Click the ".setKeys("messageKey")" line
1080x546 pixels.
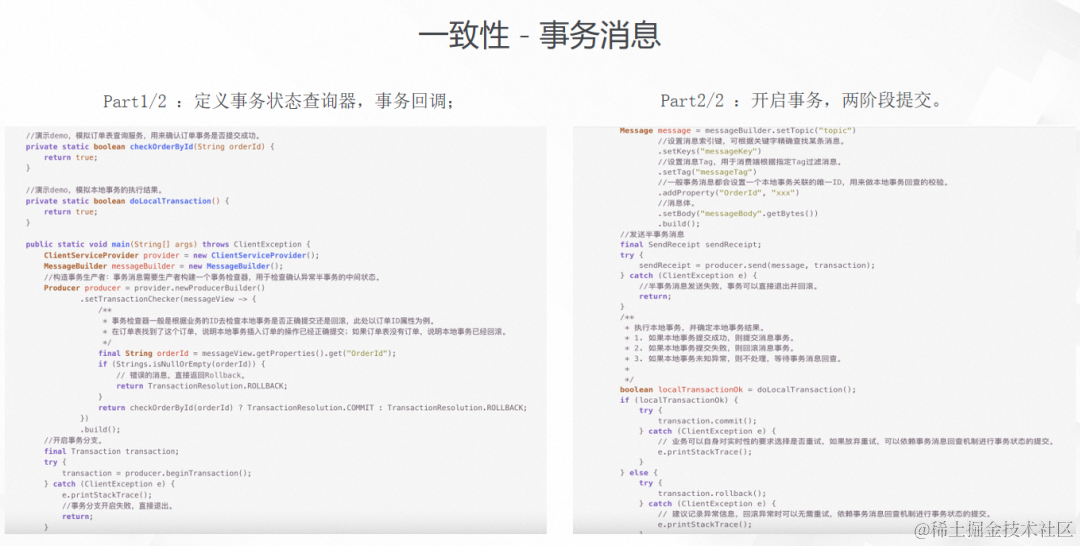click(709, 151)
